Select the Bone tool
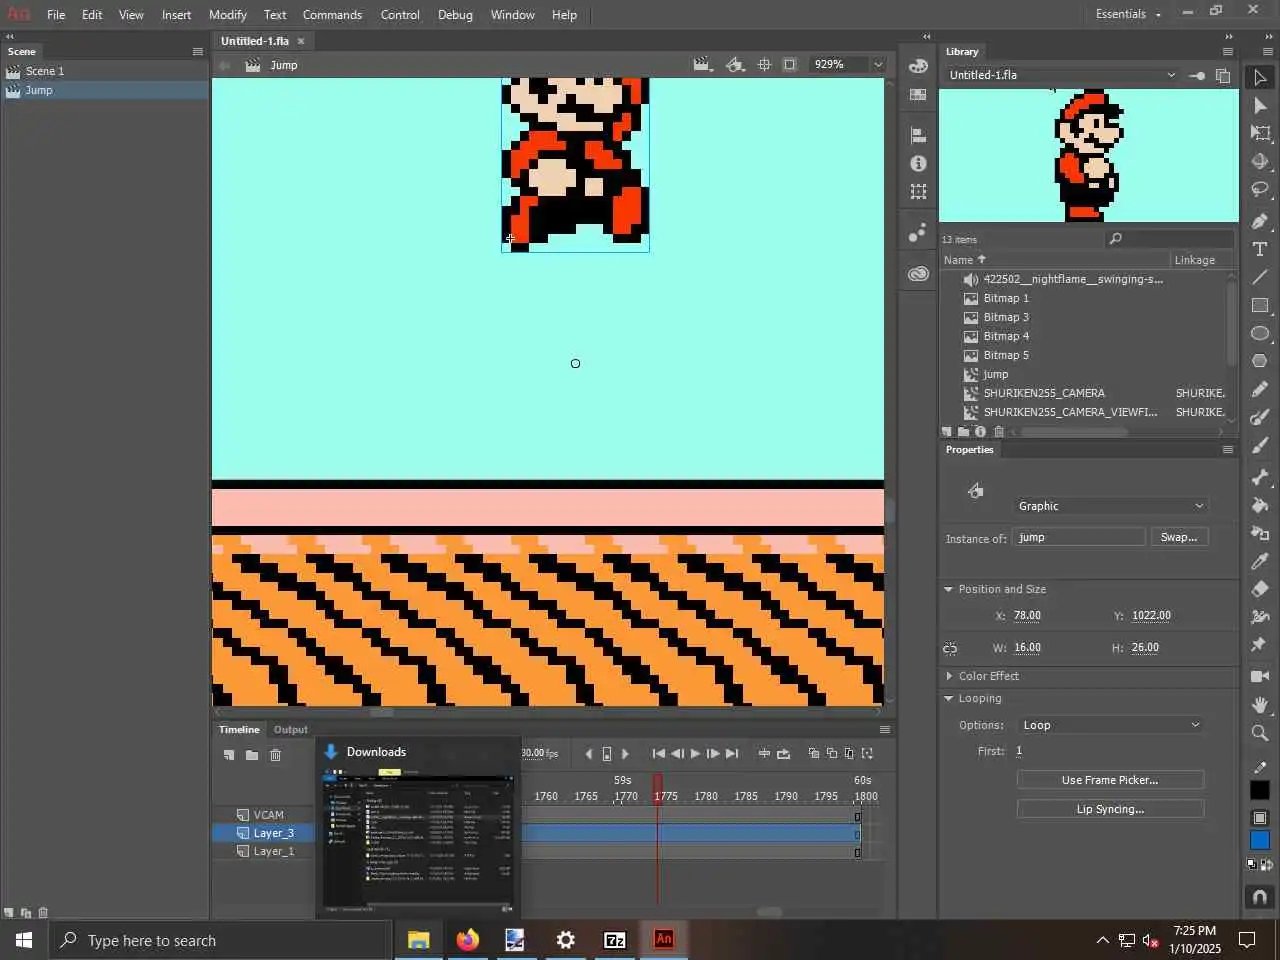 [1260, 477]
